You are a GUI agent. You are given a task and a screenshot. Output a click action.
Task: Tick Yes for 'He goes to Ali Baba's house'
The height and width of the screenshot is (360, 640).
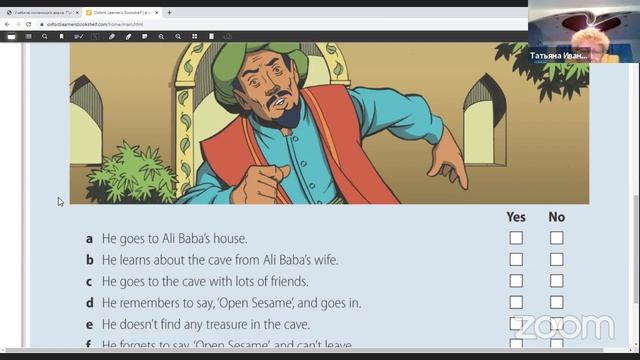(516, 238)
